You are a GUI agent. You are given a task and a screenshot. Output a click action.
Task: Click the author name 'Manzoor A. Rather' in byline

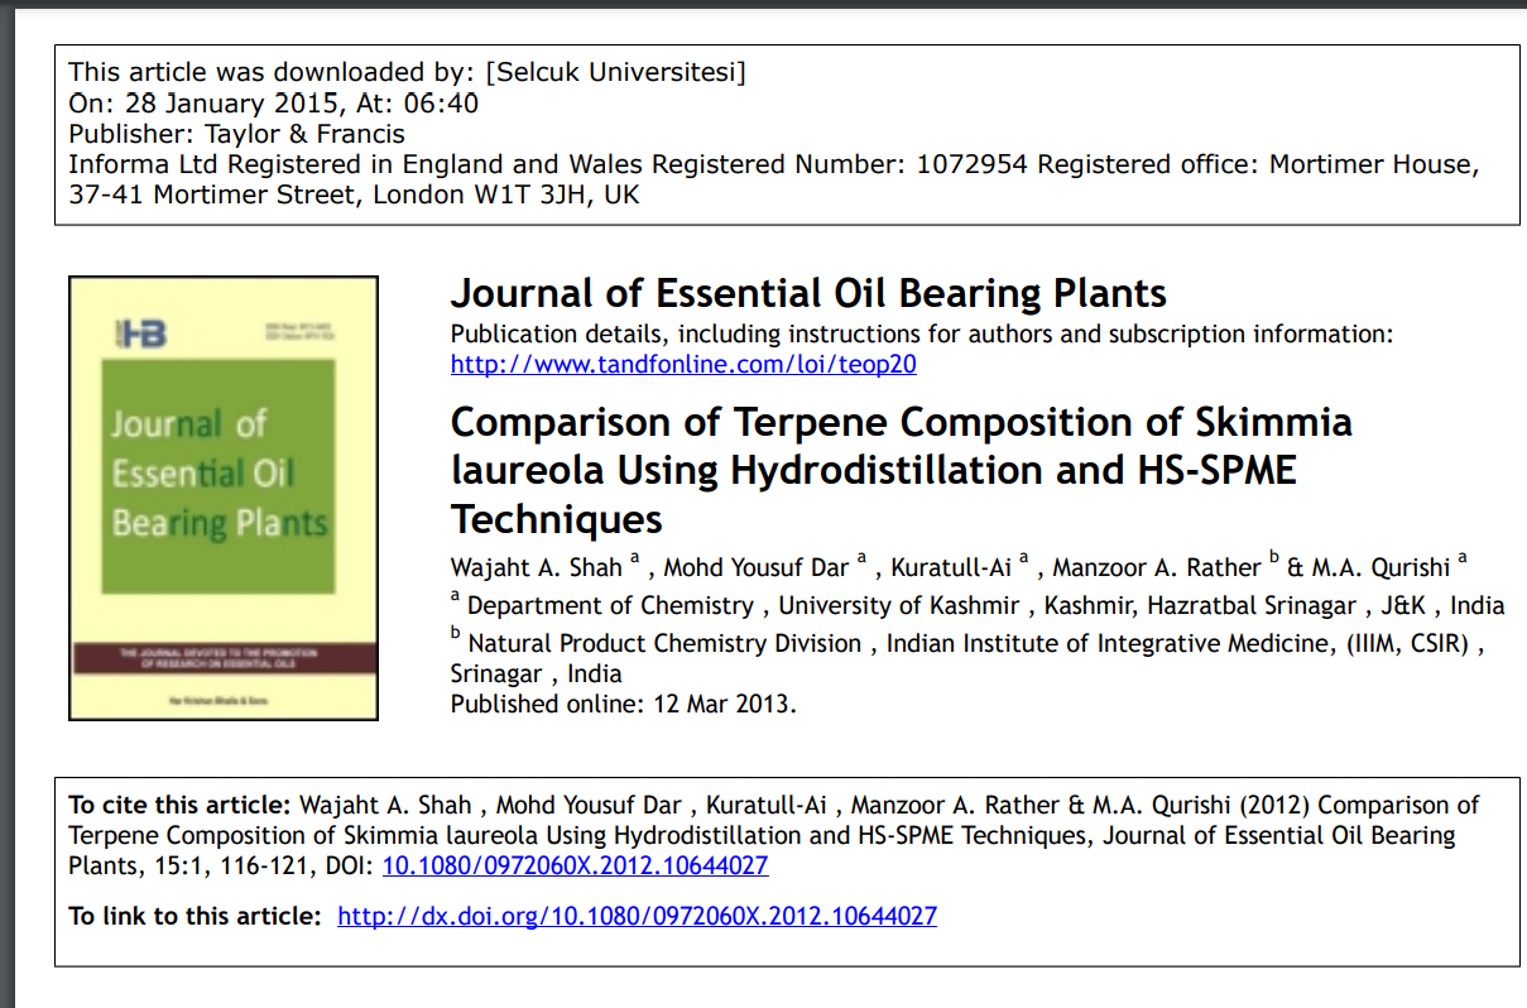(x=1156, y=568)
